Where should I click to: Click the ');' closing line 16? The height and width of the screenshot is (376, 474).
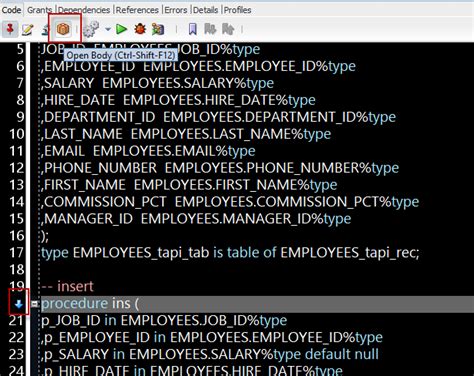pos(45,236)
